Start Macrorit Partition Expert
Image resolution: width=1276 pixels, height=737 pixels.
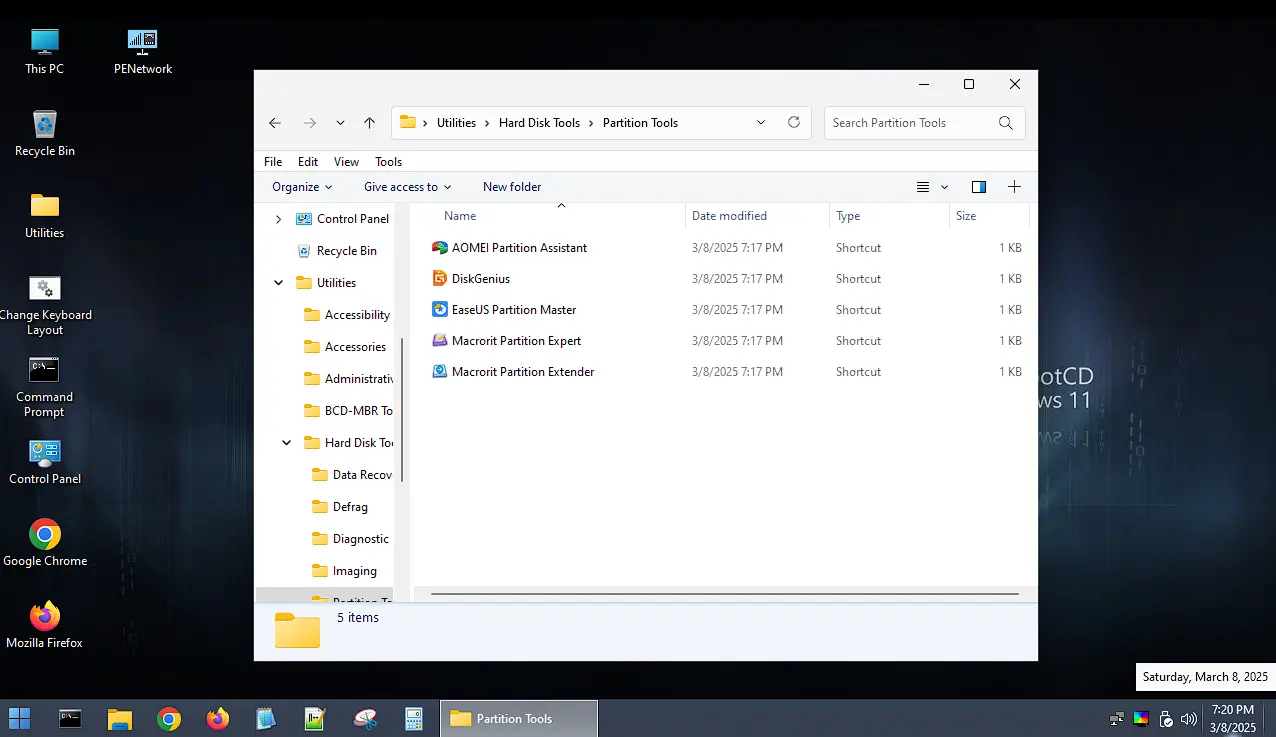coord(516,340)
